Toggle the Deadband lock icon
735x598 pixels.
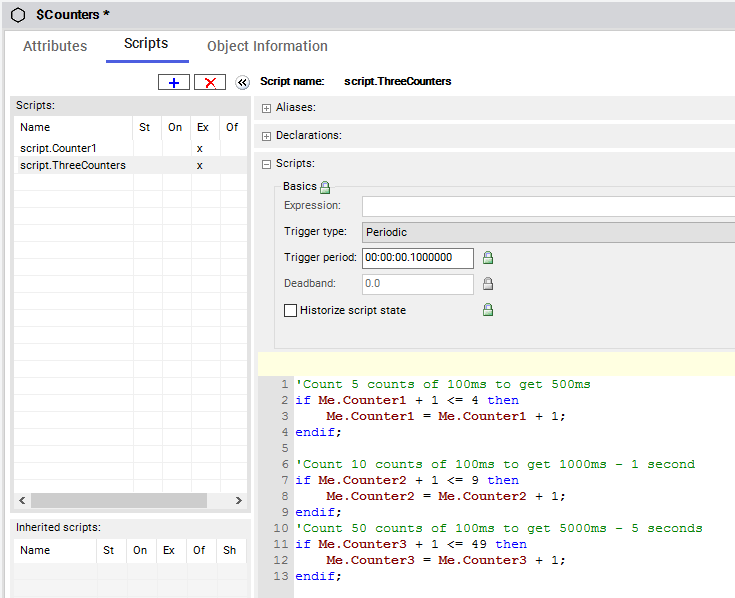click(488, 284)
